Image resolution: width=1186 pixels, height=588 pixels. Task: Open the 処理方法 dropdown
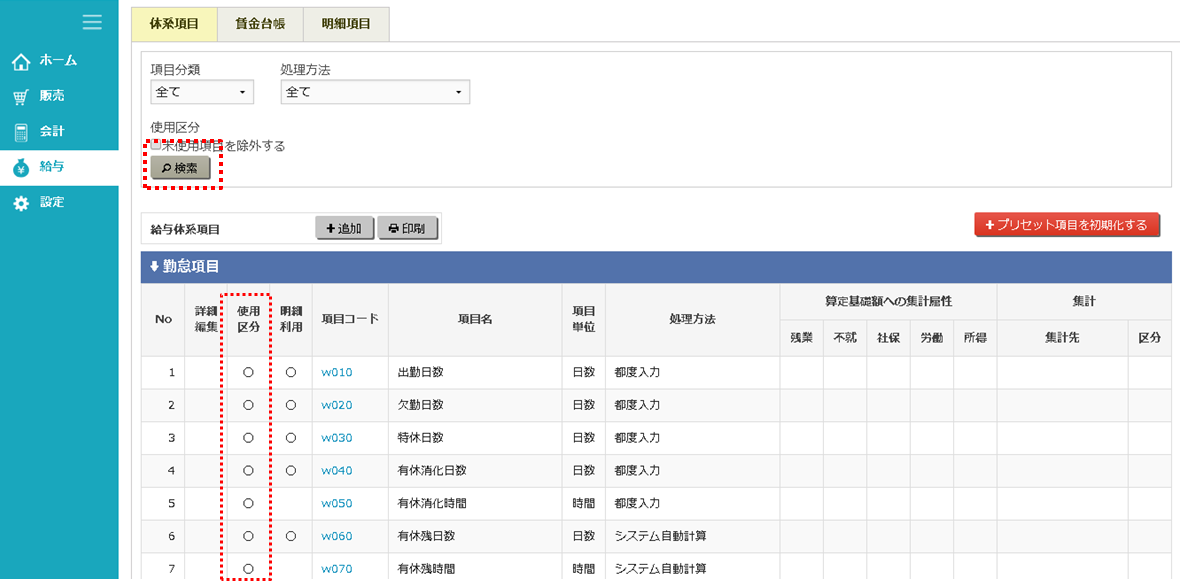tap(375, 92)
